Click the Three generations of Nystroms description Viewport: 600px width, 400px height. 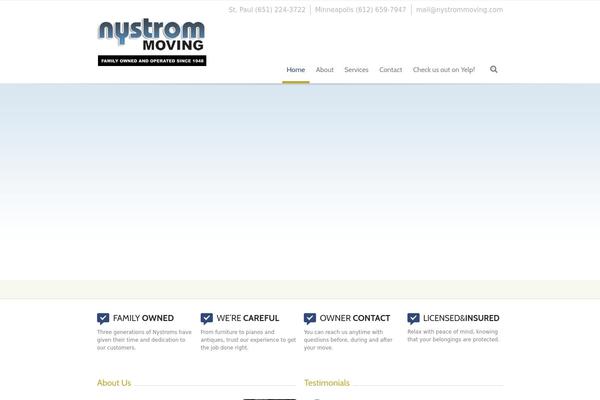click(144, 340)
